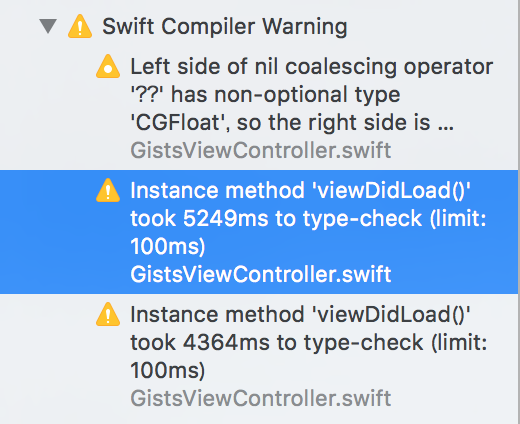The height and width of the screenshot is (424, 520).
Task: Click the '(limit:' text in the 4364ms warning
Action: 459,343
